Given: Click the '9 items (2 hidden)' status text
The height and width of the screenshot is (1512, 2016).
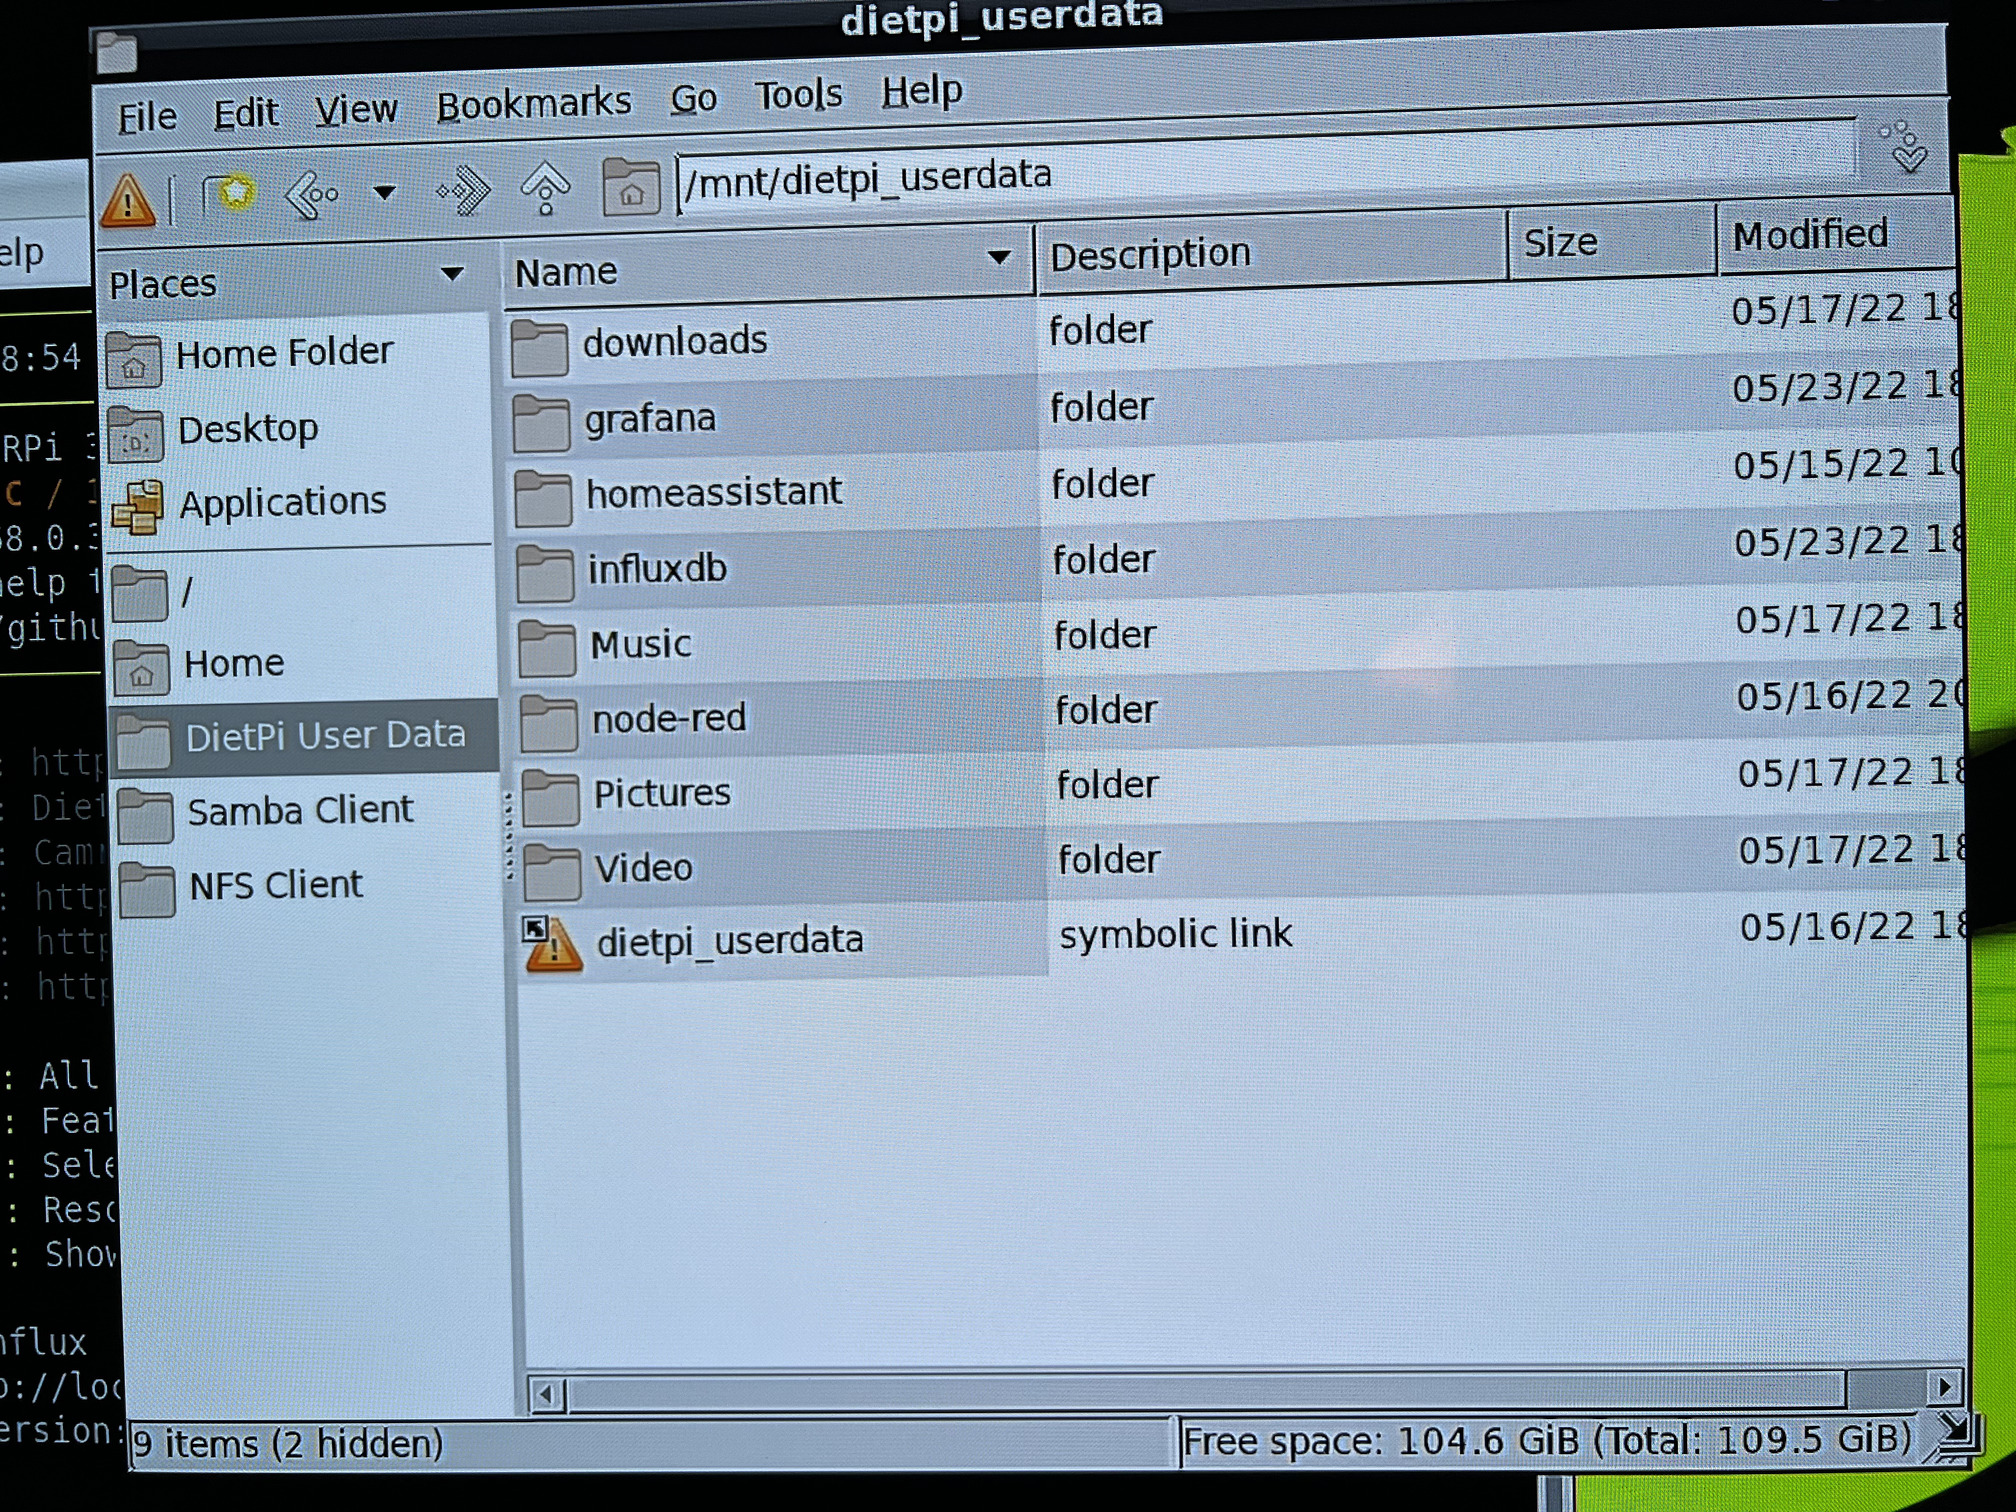Looking at the screenshot, I should coord(288,1444).
